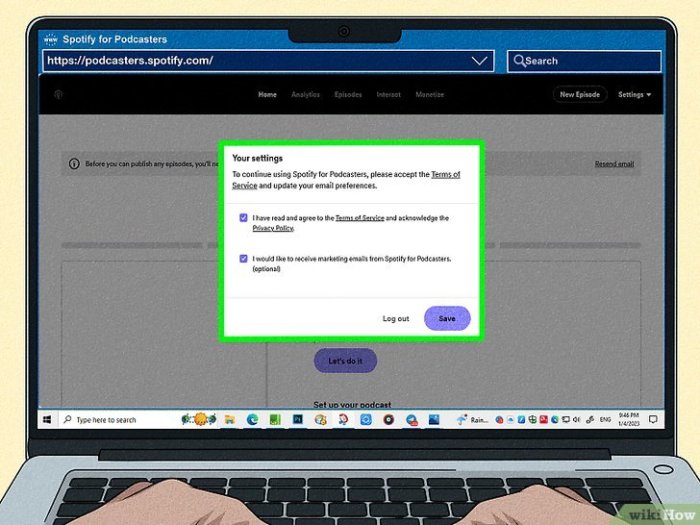Open the Photos app icon on the taskbar
The image size is (700, 525).
coord(434,420)
